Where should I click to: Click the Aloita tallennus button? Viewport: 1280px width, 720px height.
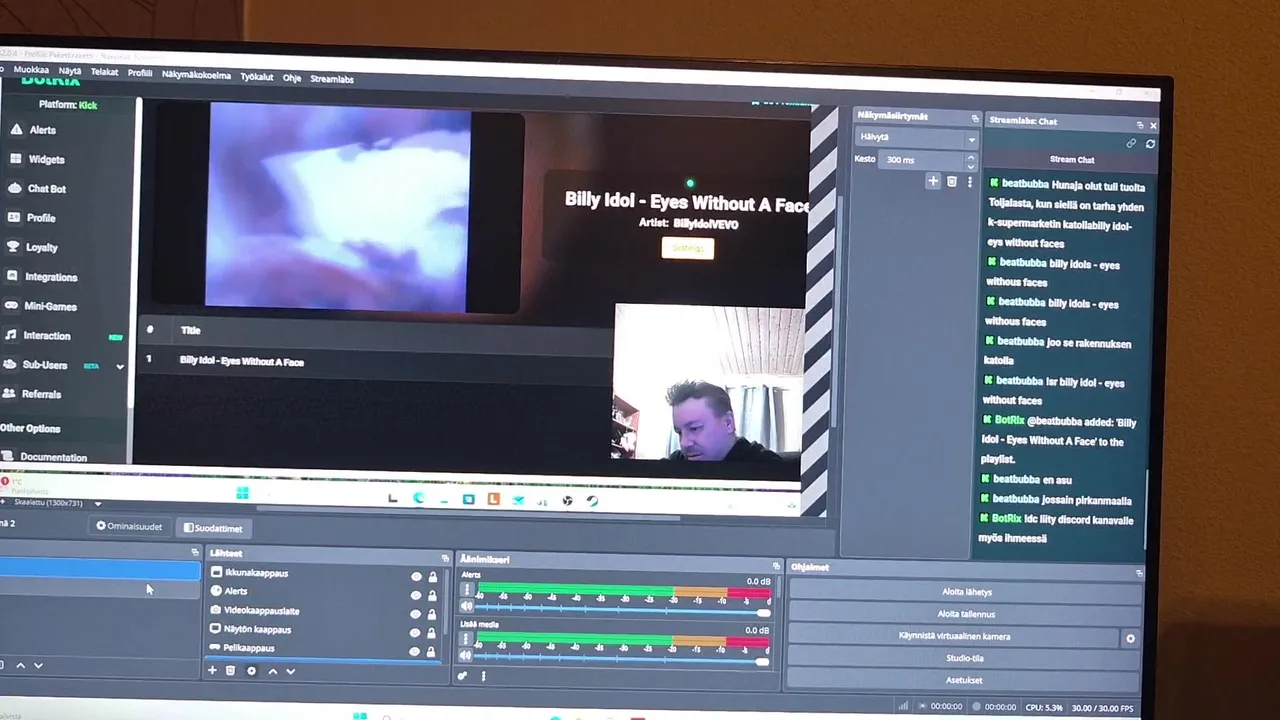click(x=964, y=614)
